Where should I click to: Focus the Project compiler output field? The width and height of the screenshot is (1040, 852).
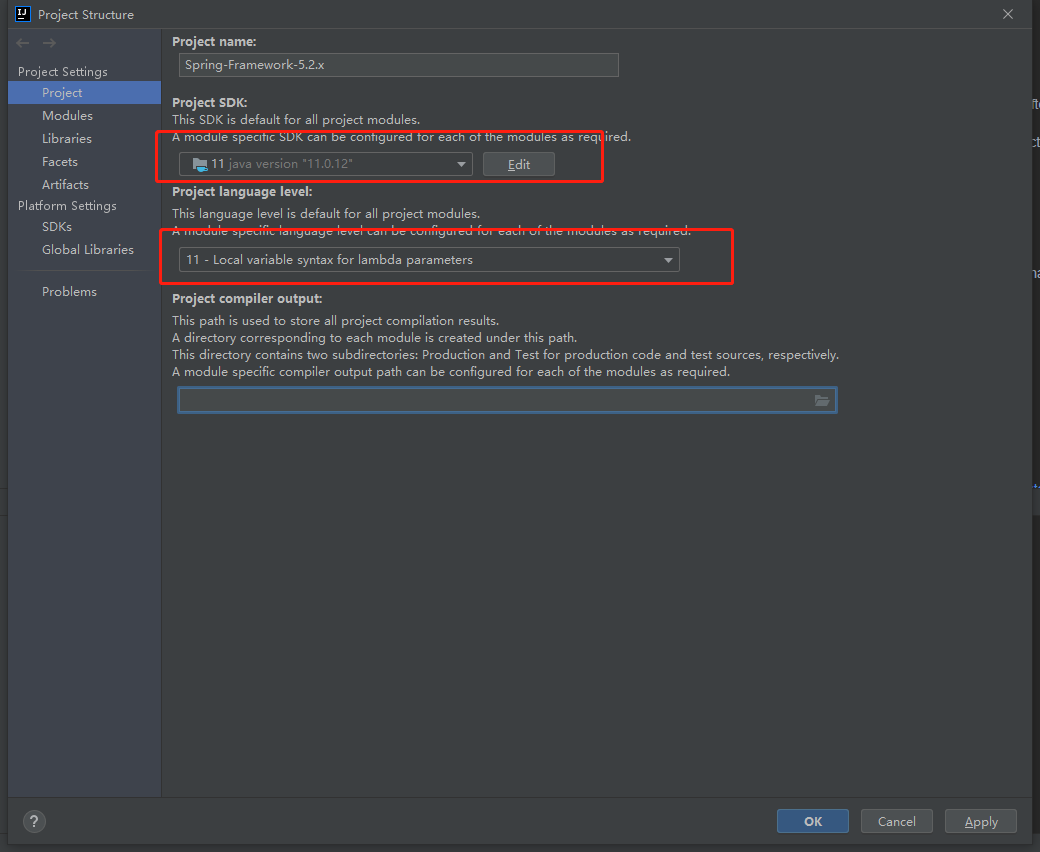pyautogui.click(x=507, y=400)
